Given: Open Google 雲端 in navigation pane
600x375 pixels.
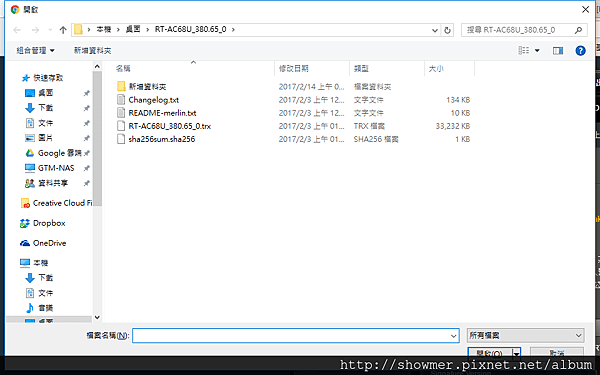Looking at the screenshot, I should pyautogui.click(x=60, y=153).
